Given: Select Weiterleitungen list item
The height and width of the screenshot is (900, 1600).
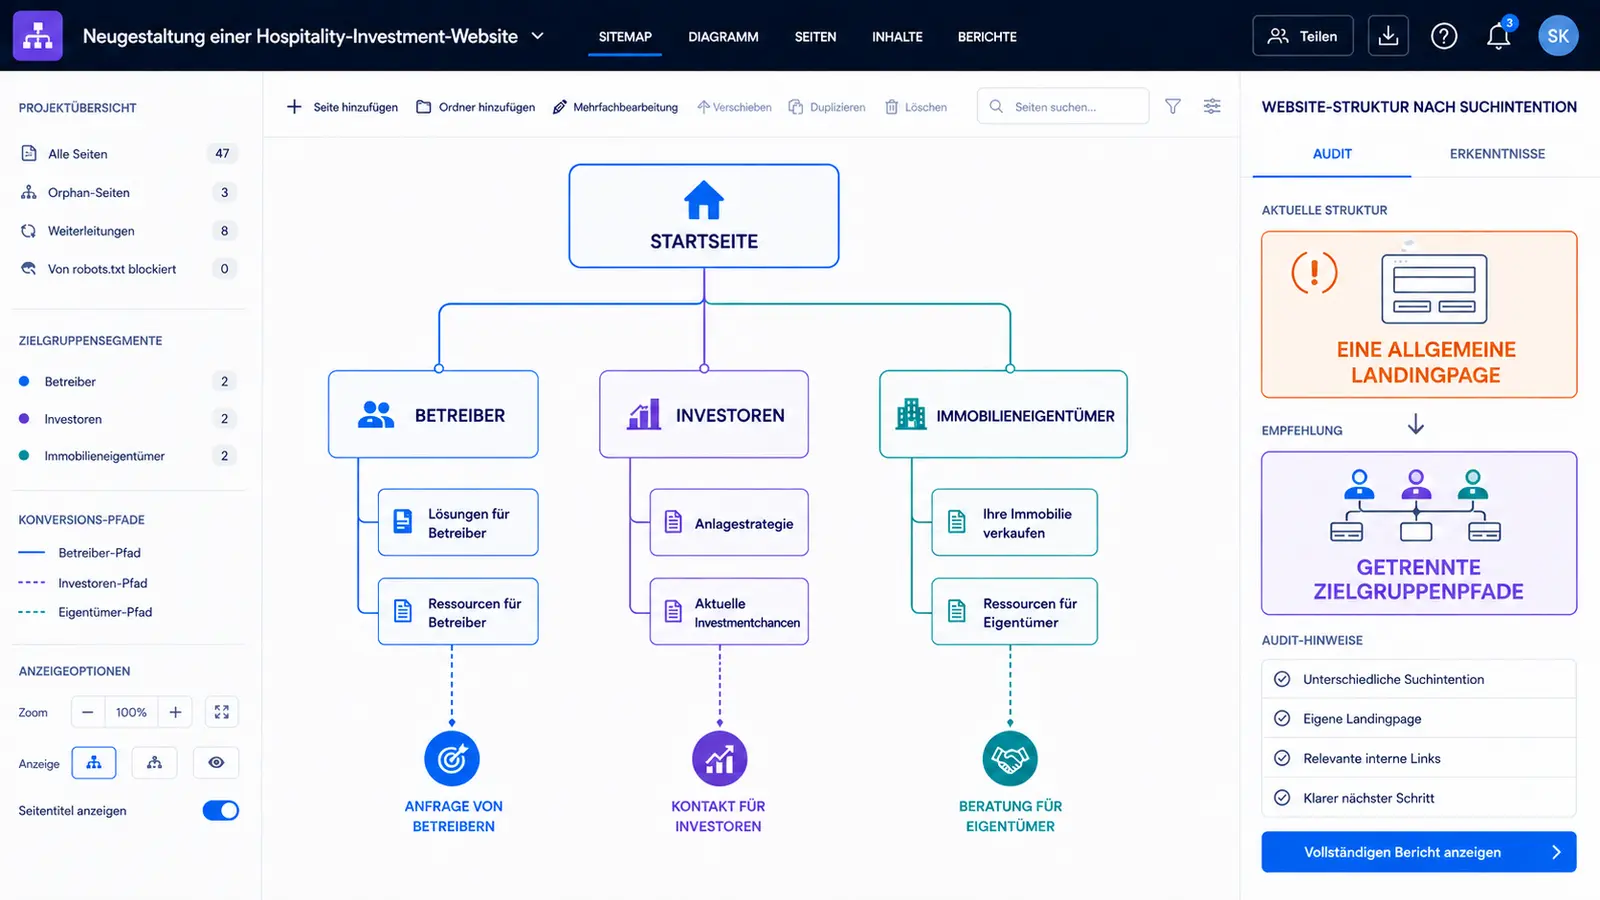Looking at the screenshot, I should point(128,231).
